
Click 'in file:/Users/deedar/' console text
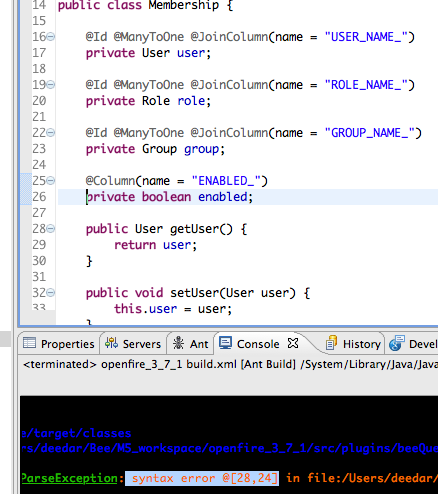(x=362, y=478)
